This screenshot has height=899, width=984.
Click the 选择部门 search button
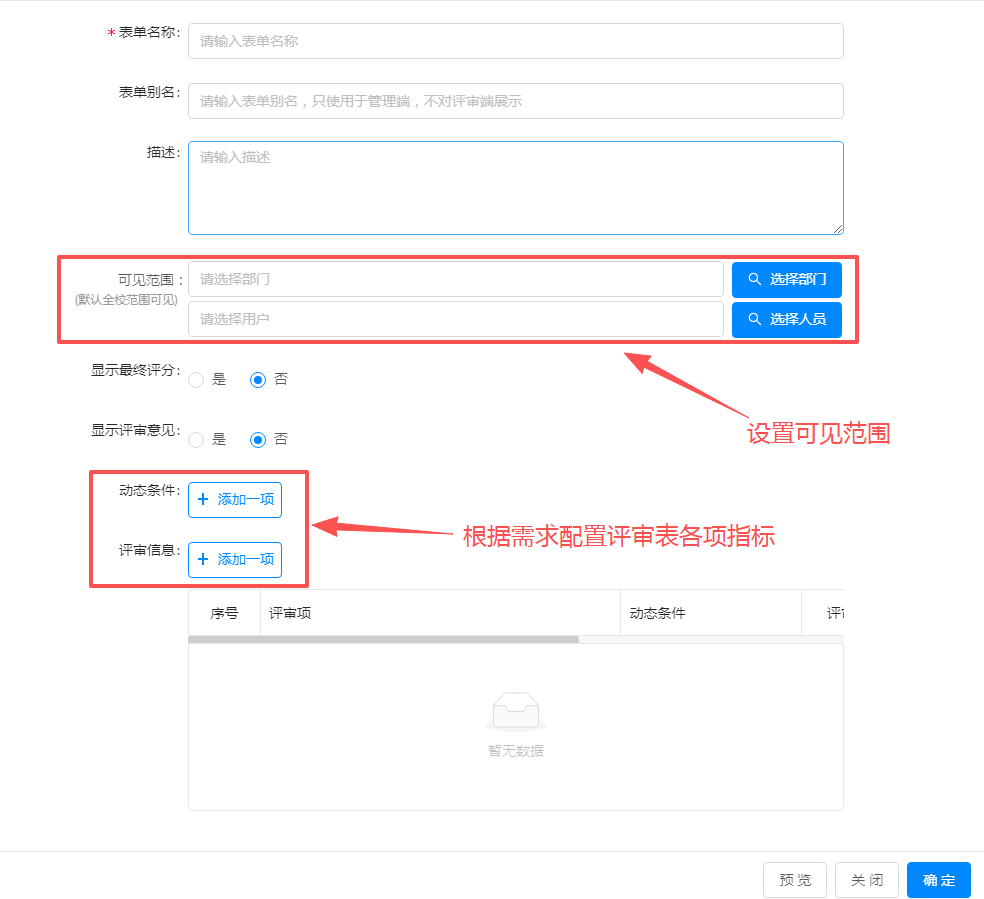[x=786, y=279]
